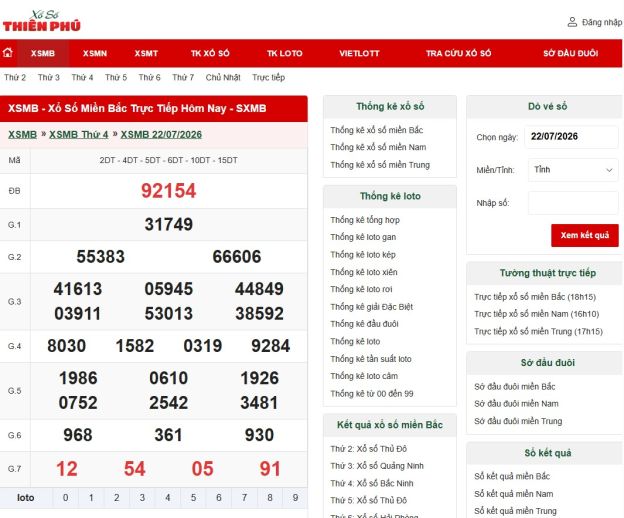This screenshot has height=518, width=624.
Task: Click the Chọn ngày date field
Action: click(571, 137)
